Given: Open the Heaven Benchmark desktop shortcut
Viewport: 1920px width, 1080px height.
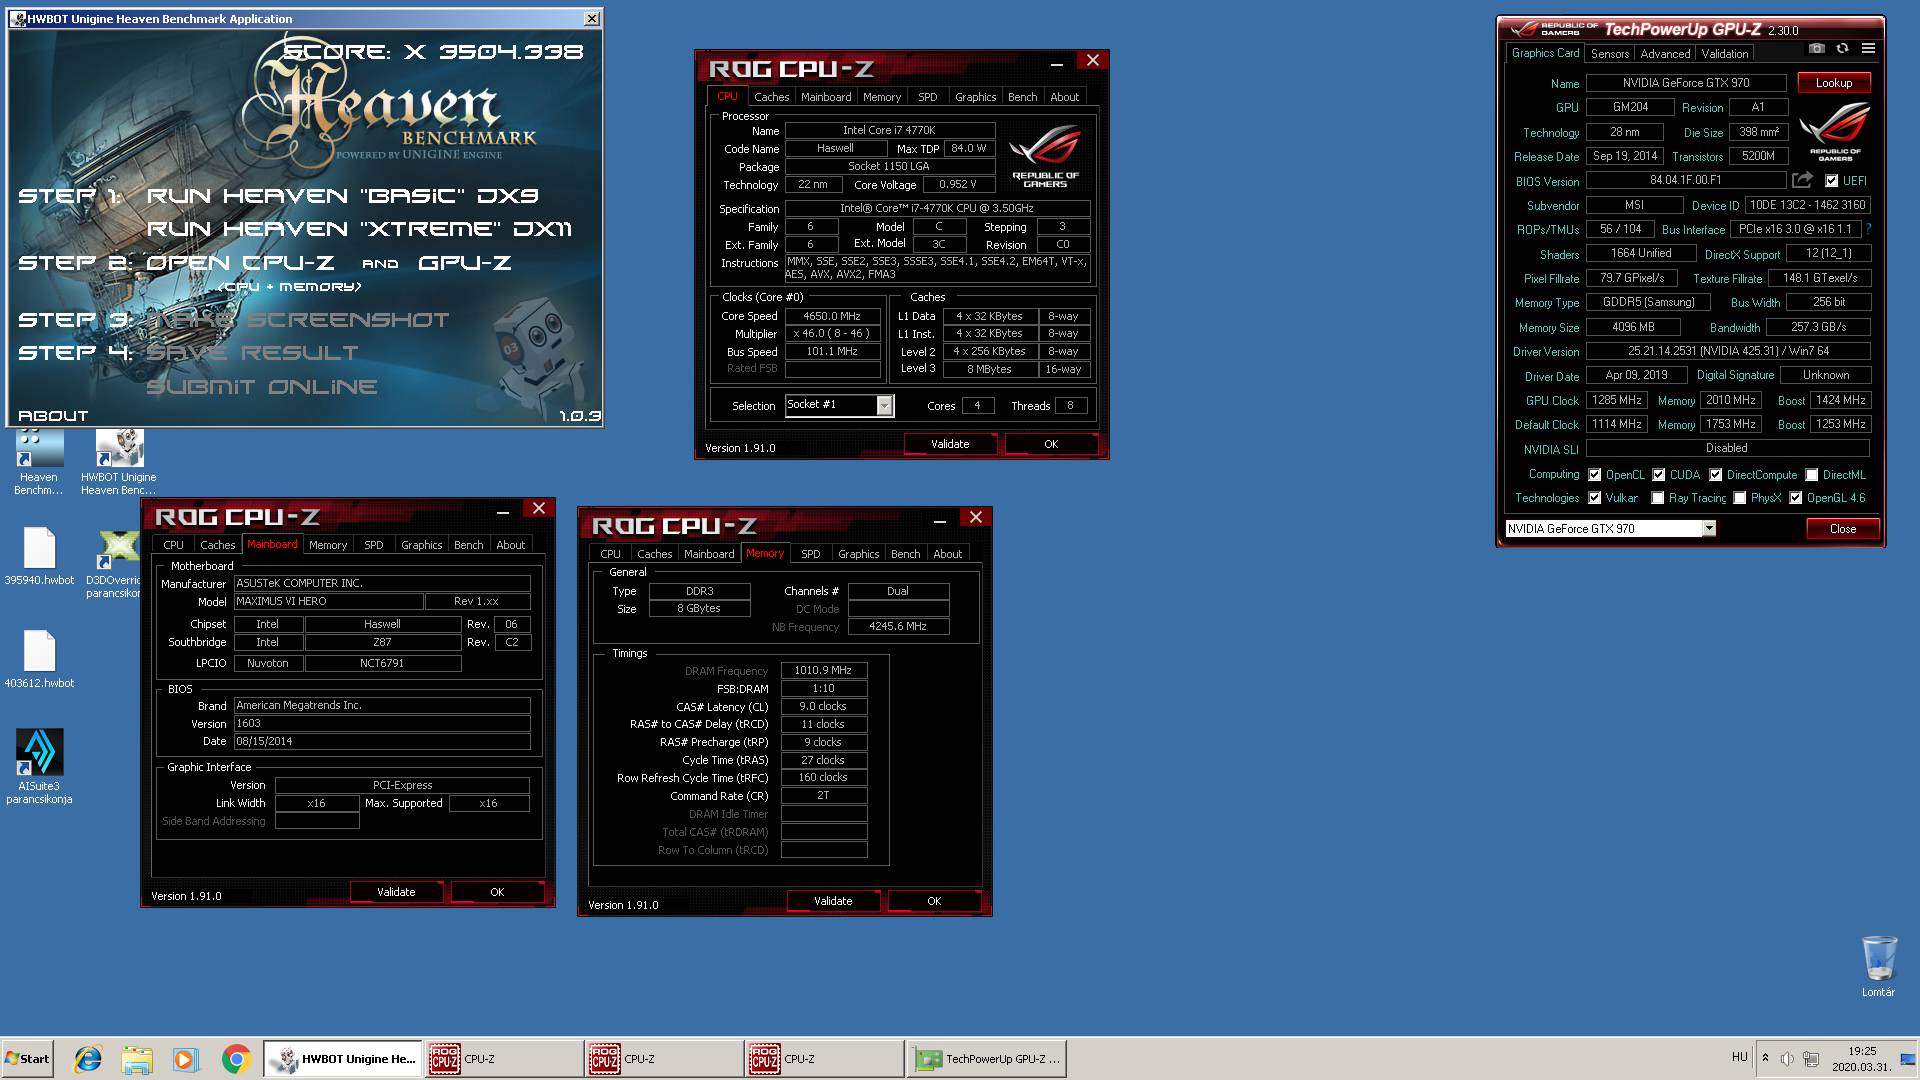Looking at the screenshot, I should pos(39,461).
